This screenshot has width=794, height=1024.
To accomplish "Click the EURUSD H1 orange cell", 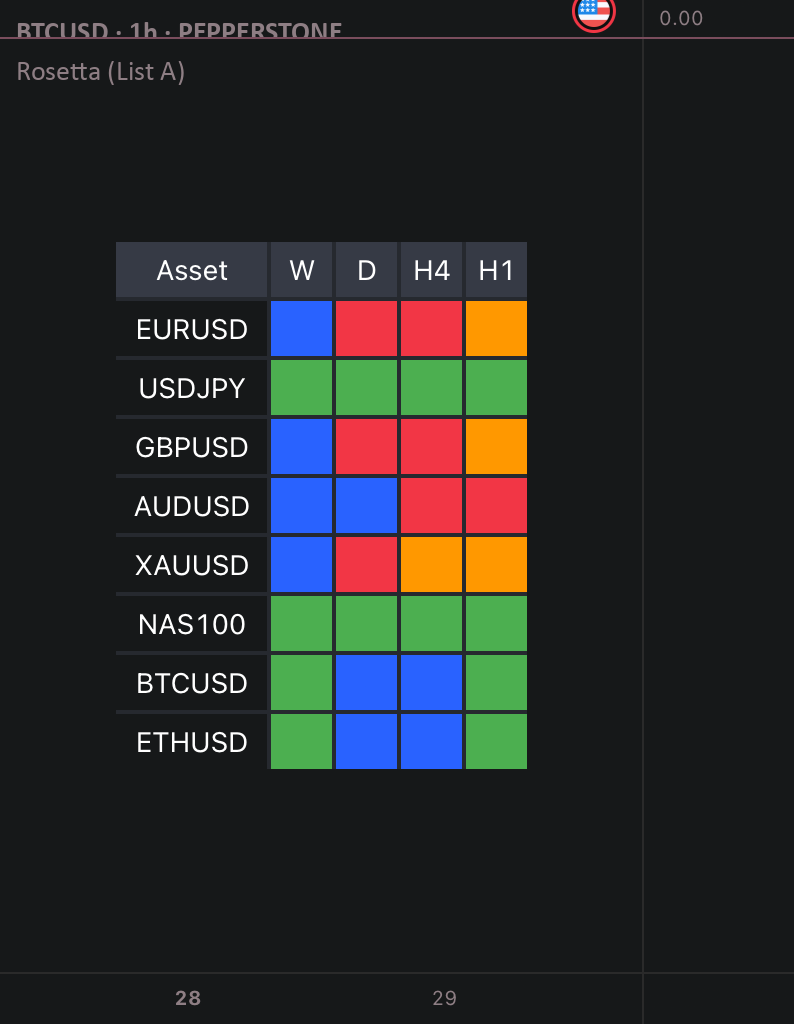I will (x=496, y=328).
